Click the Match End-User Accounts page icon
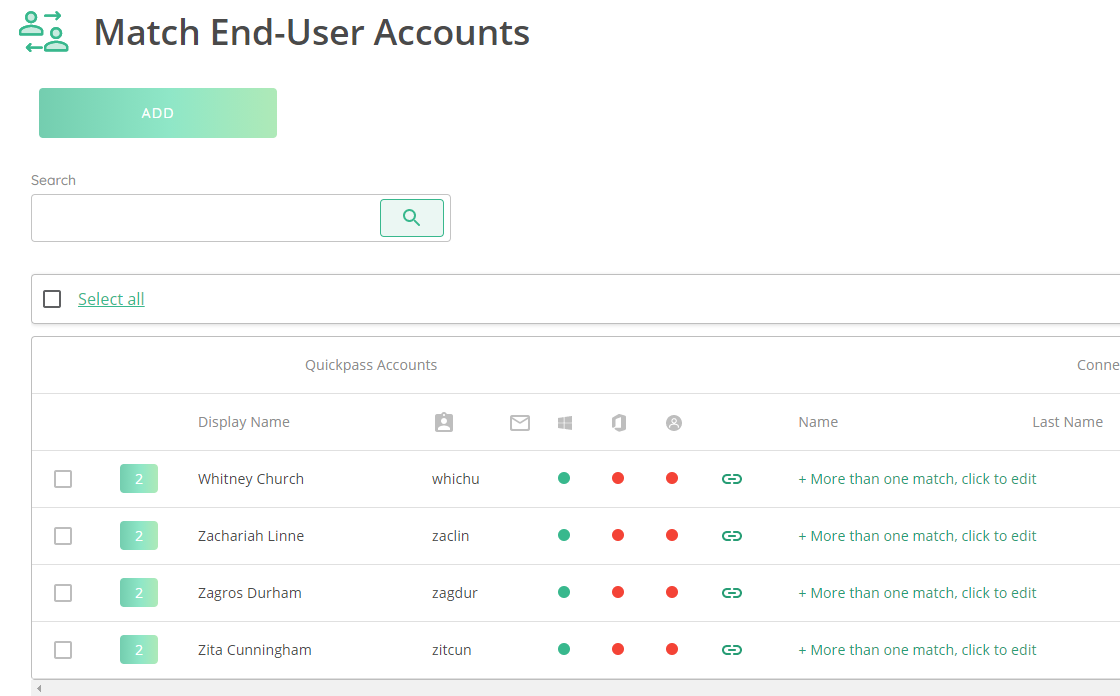Screen dimensions: 1120x696 pos(44,32)
